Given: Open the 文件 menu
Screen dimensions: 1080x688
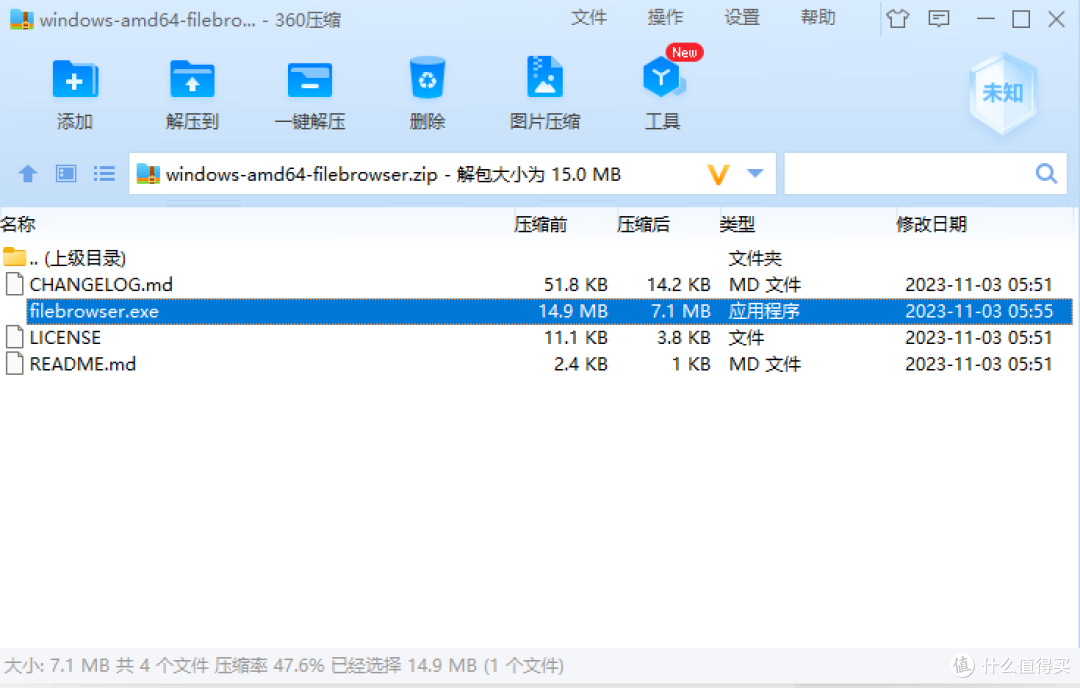Looking at the screenshot, I should pos(589,17).
